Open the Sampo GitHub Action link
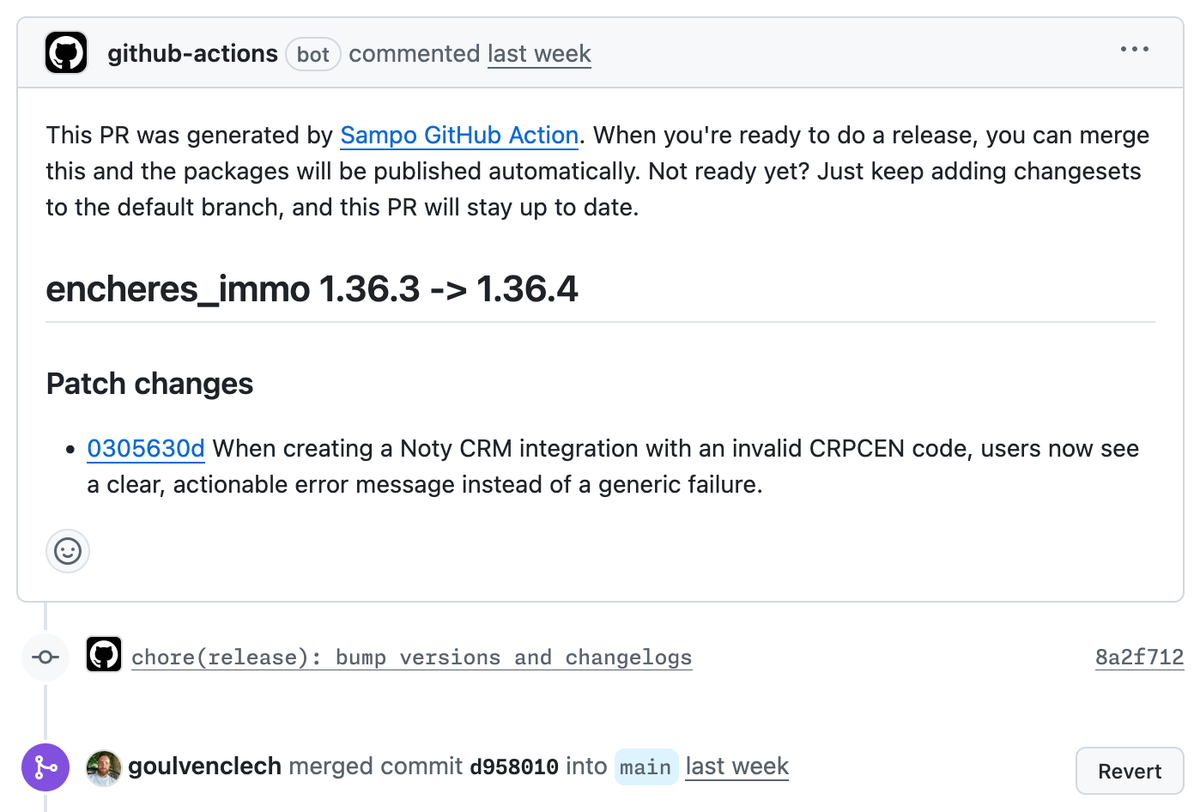1200x812 pixels. (458, 135)
